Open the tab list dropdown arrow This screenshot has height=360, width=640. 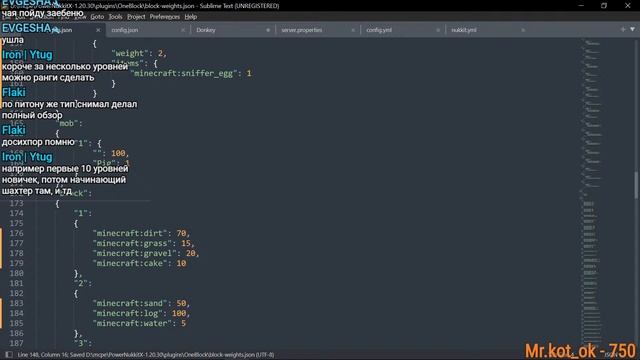(633, 29)
